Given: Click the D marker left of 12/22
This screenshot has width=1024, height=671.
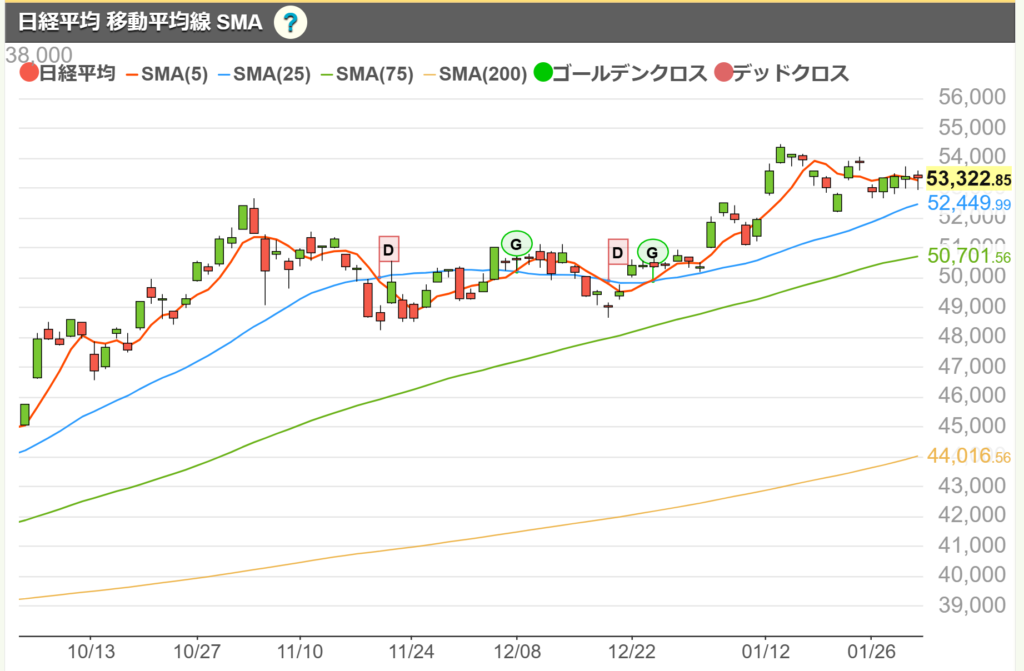Looking at the screenshot, I should [x=617, y=252].
